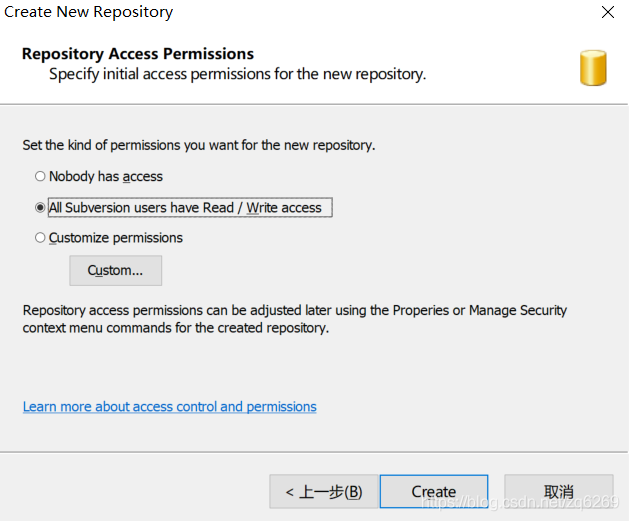The image size is (629, 521).
Task: Click the Create New Repository title bar text
Action: 89,12
